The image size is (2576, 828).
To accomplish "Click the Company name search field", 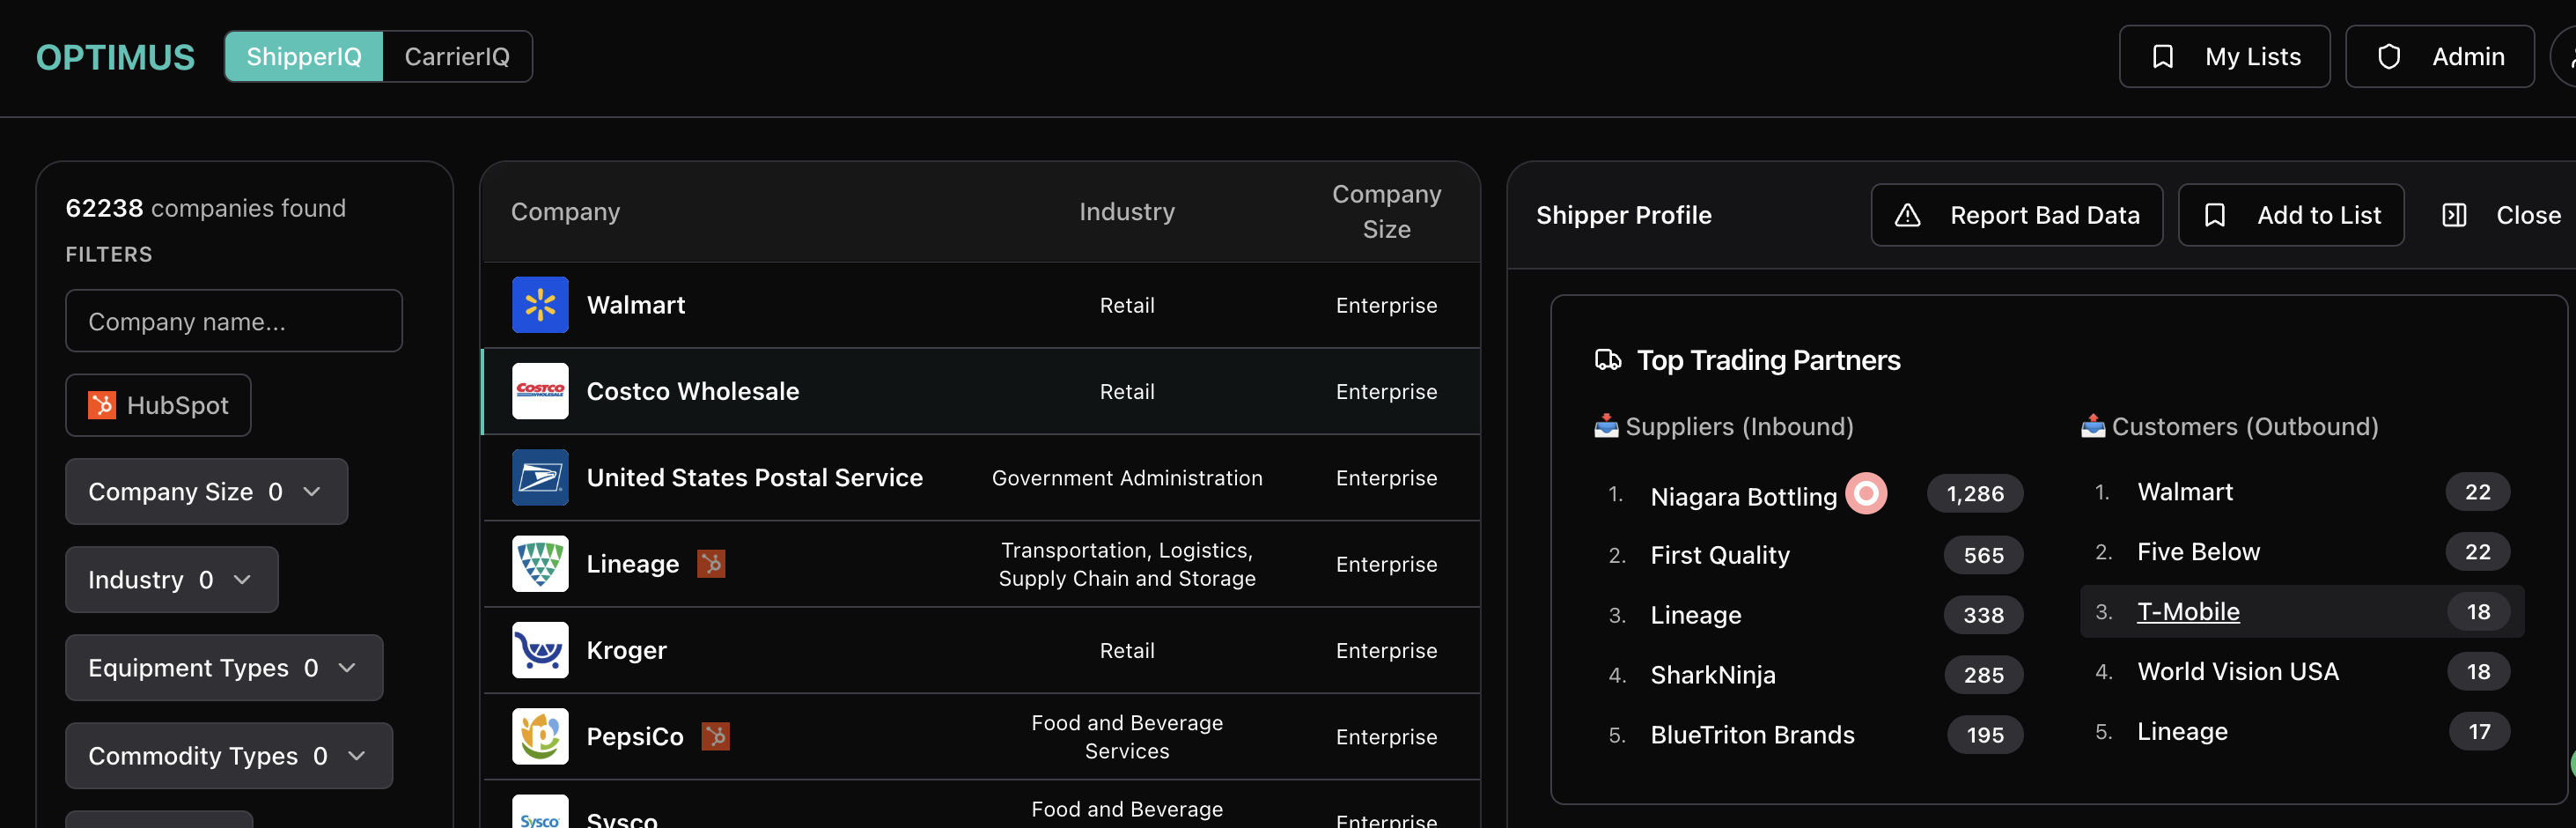I will pos(233,321).
